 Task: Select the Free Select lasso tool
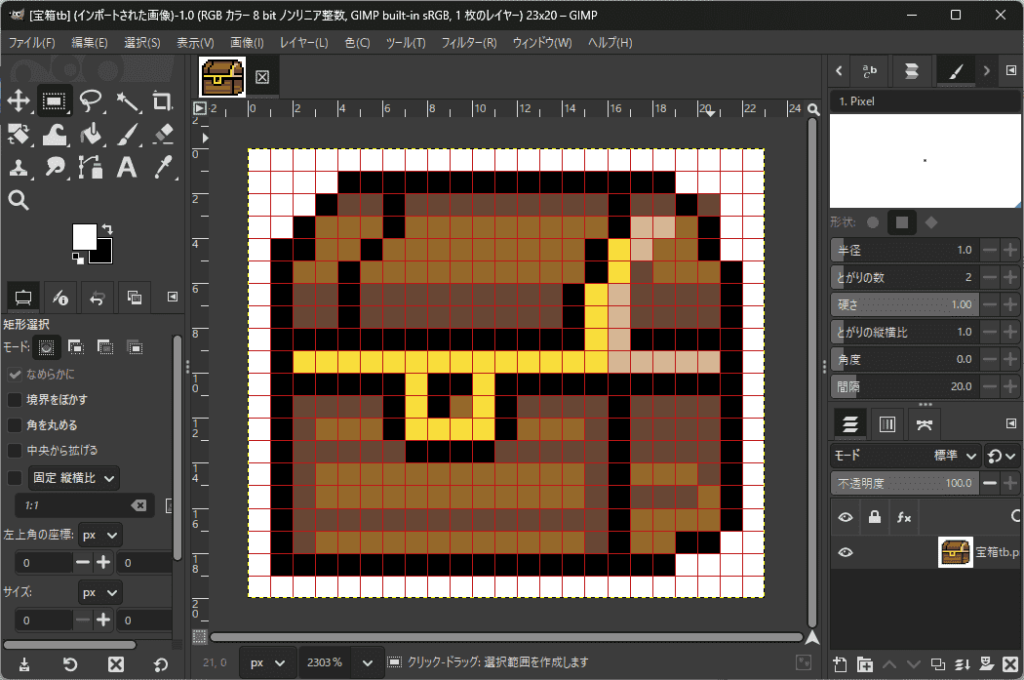(x=91, y=100)
